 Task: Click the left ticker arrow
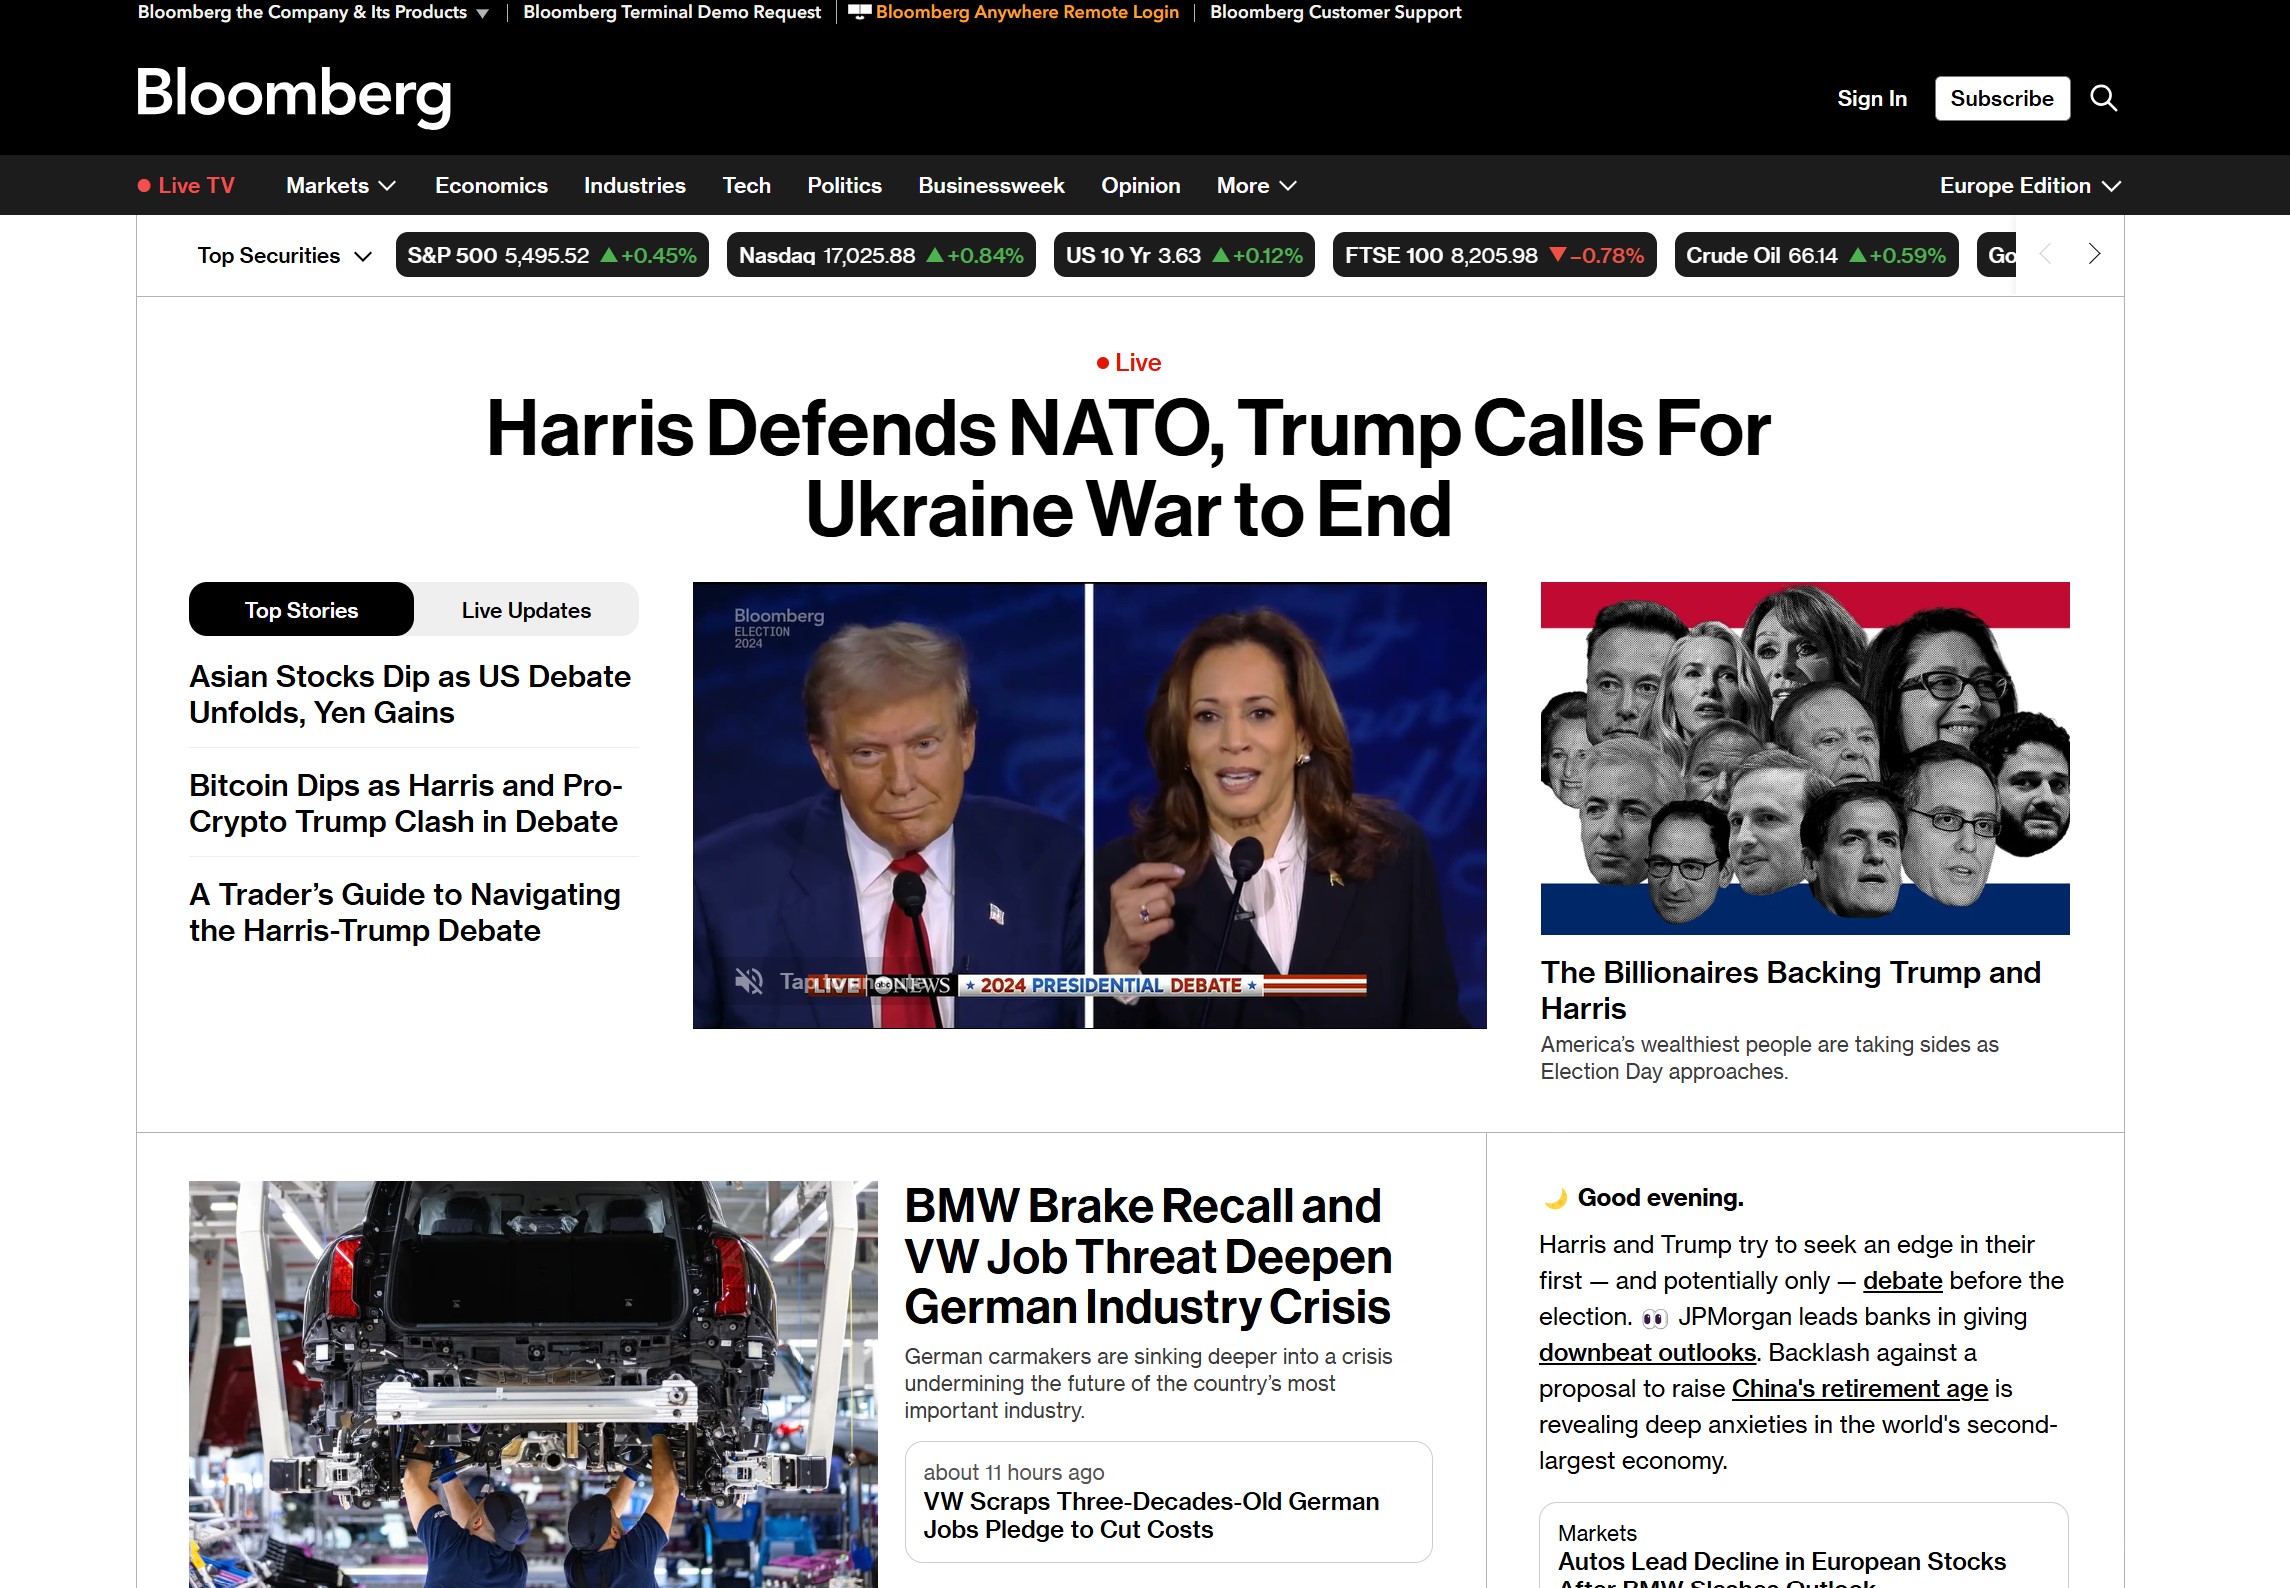tap(2045, 254)
